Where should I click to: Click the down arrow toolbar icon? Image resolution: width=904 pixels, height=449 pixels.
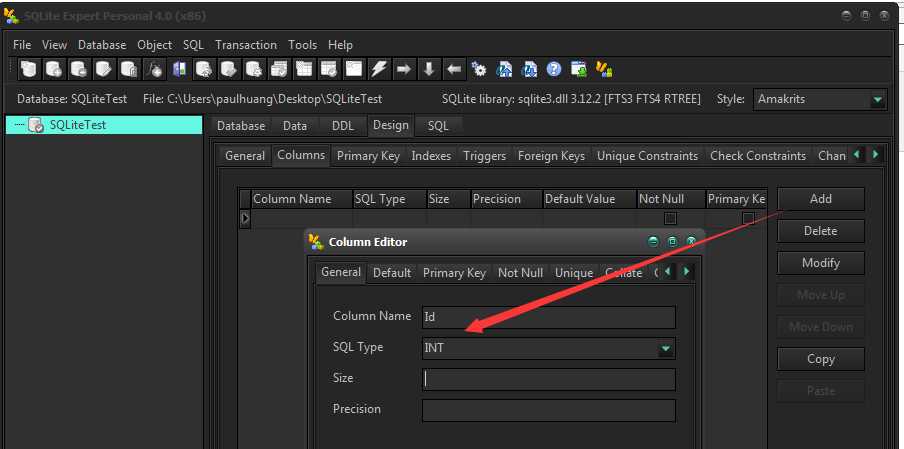[429, 69]
